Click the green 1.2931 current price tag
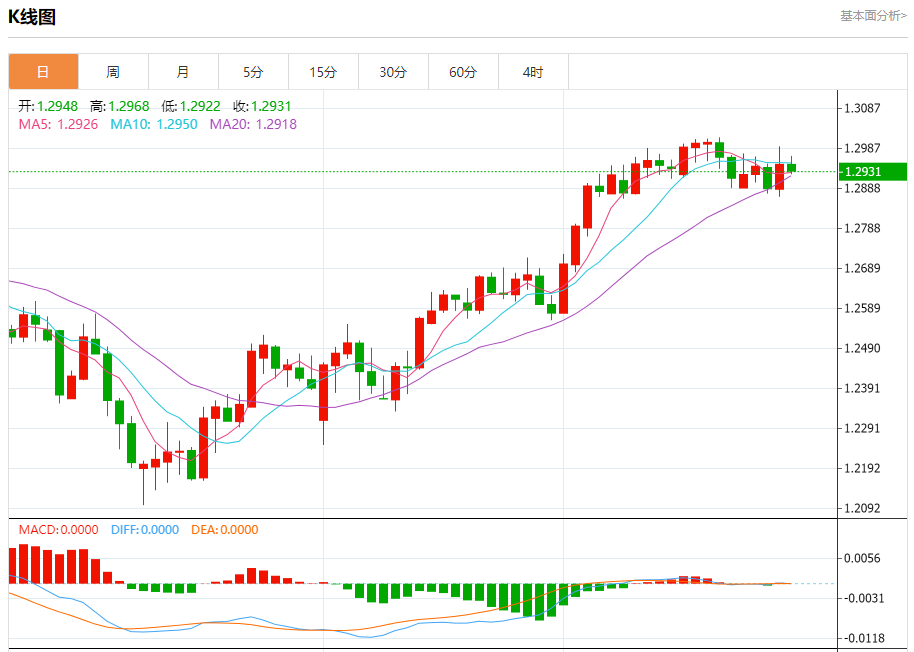 tap(873, 171)
